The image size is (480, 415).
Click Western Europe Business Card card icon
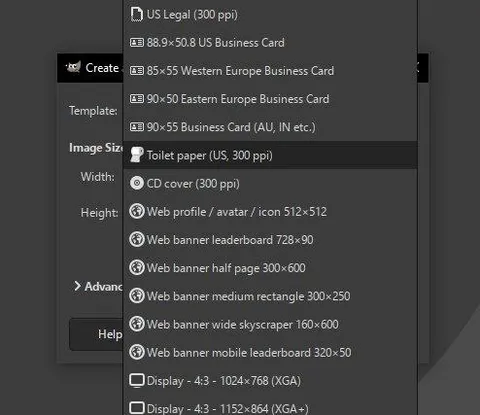pyautogui.click(x=137, y=71)
